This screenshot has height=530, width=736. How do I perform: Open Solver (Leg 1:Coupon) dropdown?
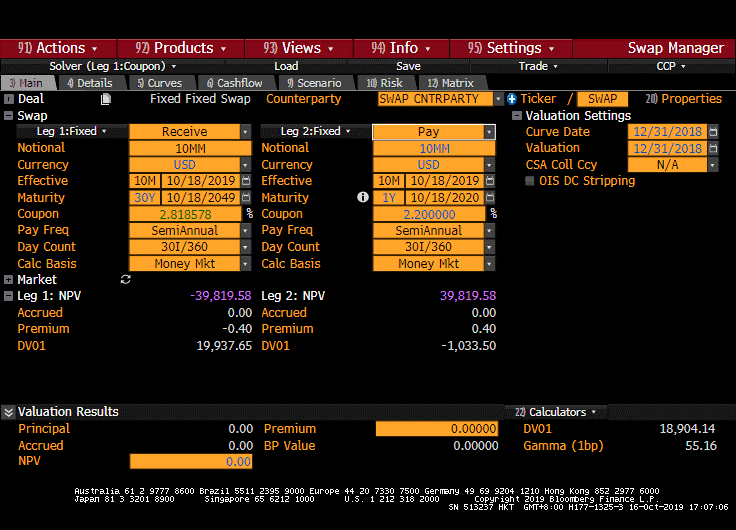pyautogui.click(x=113, y=66)
